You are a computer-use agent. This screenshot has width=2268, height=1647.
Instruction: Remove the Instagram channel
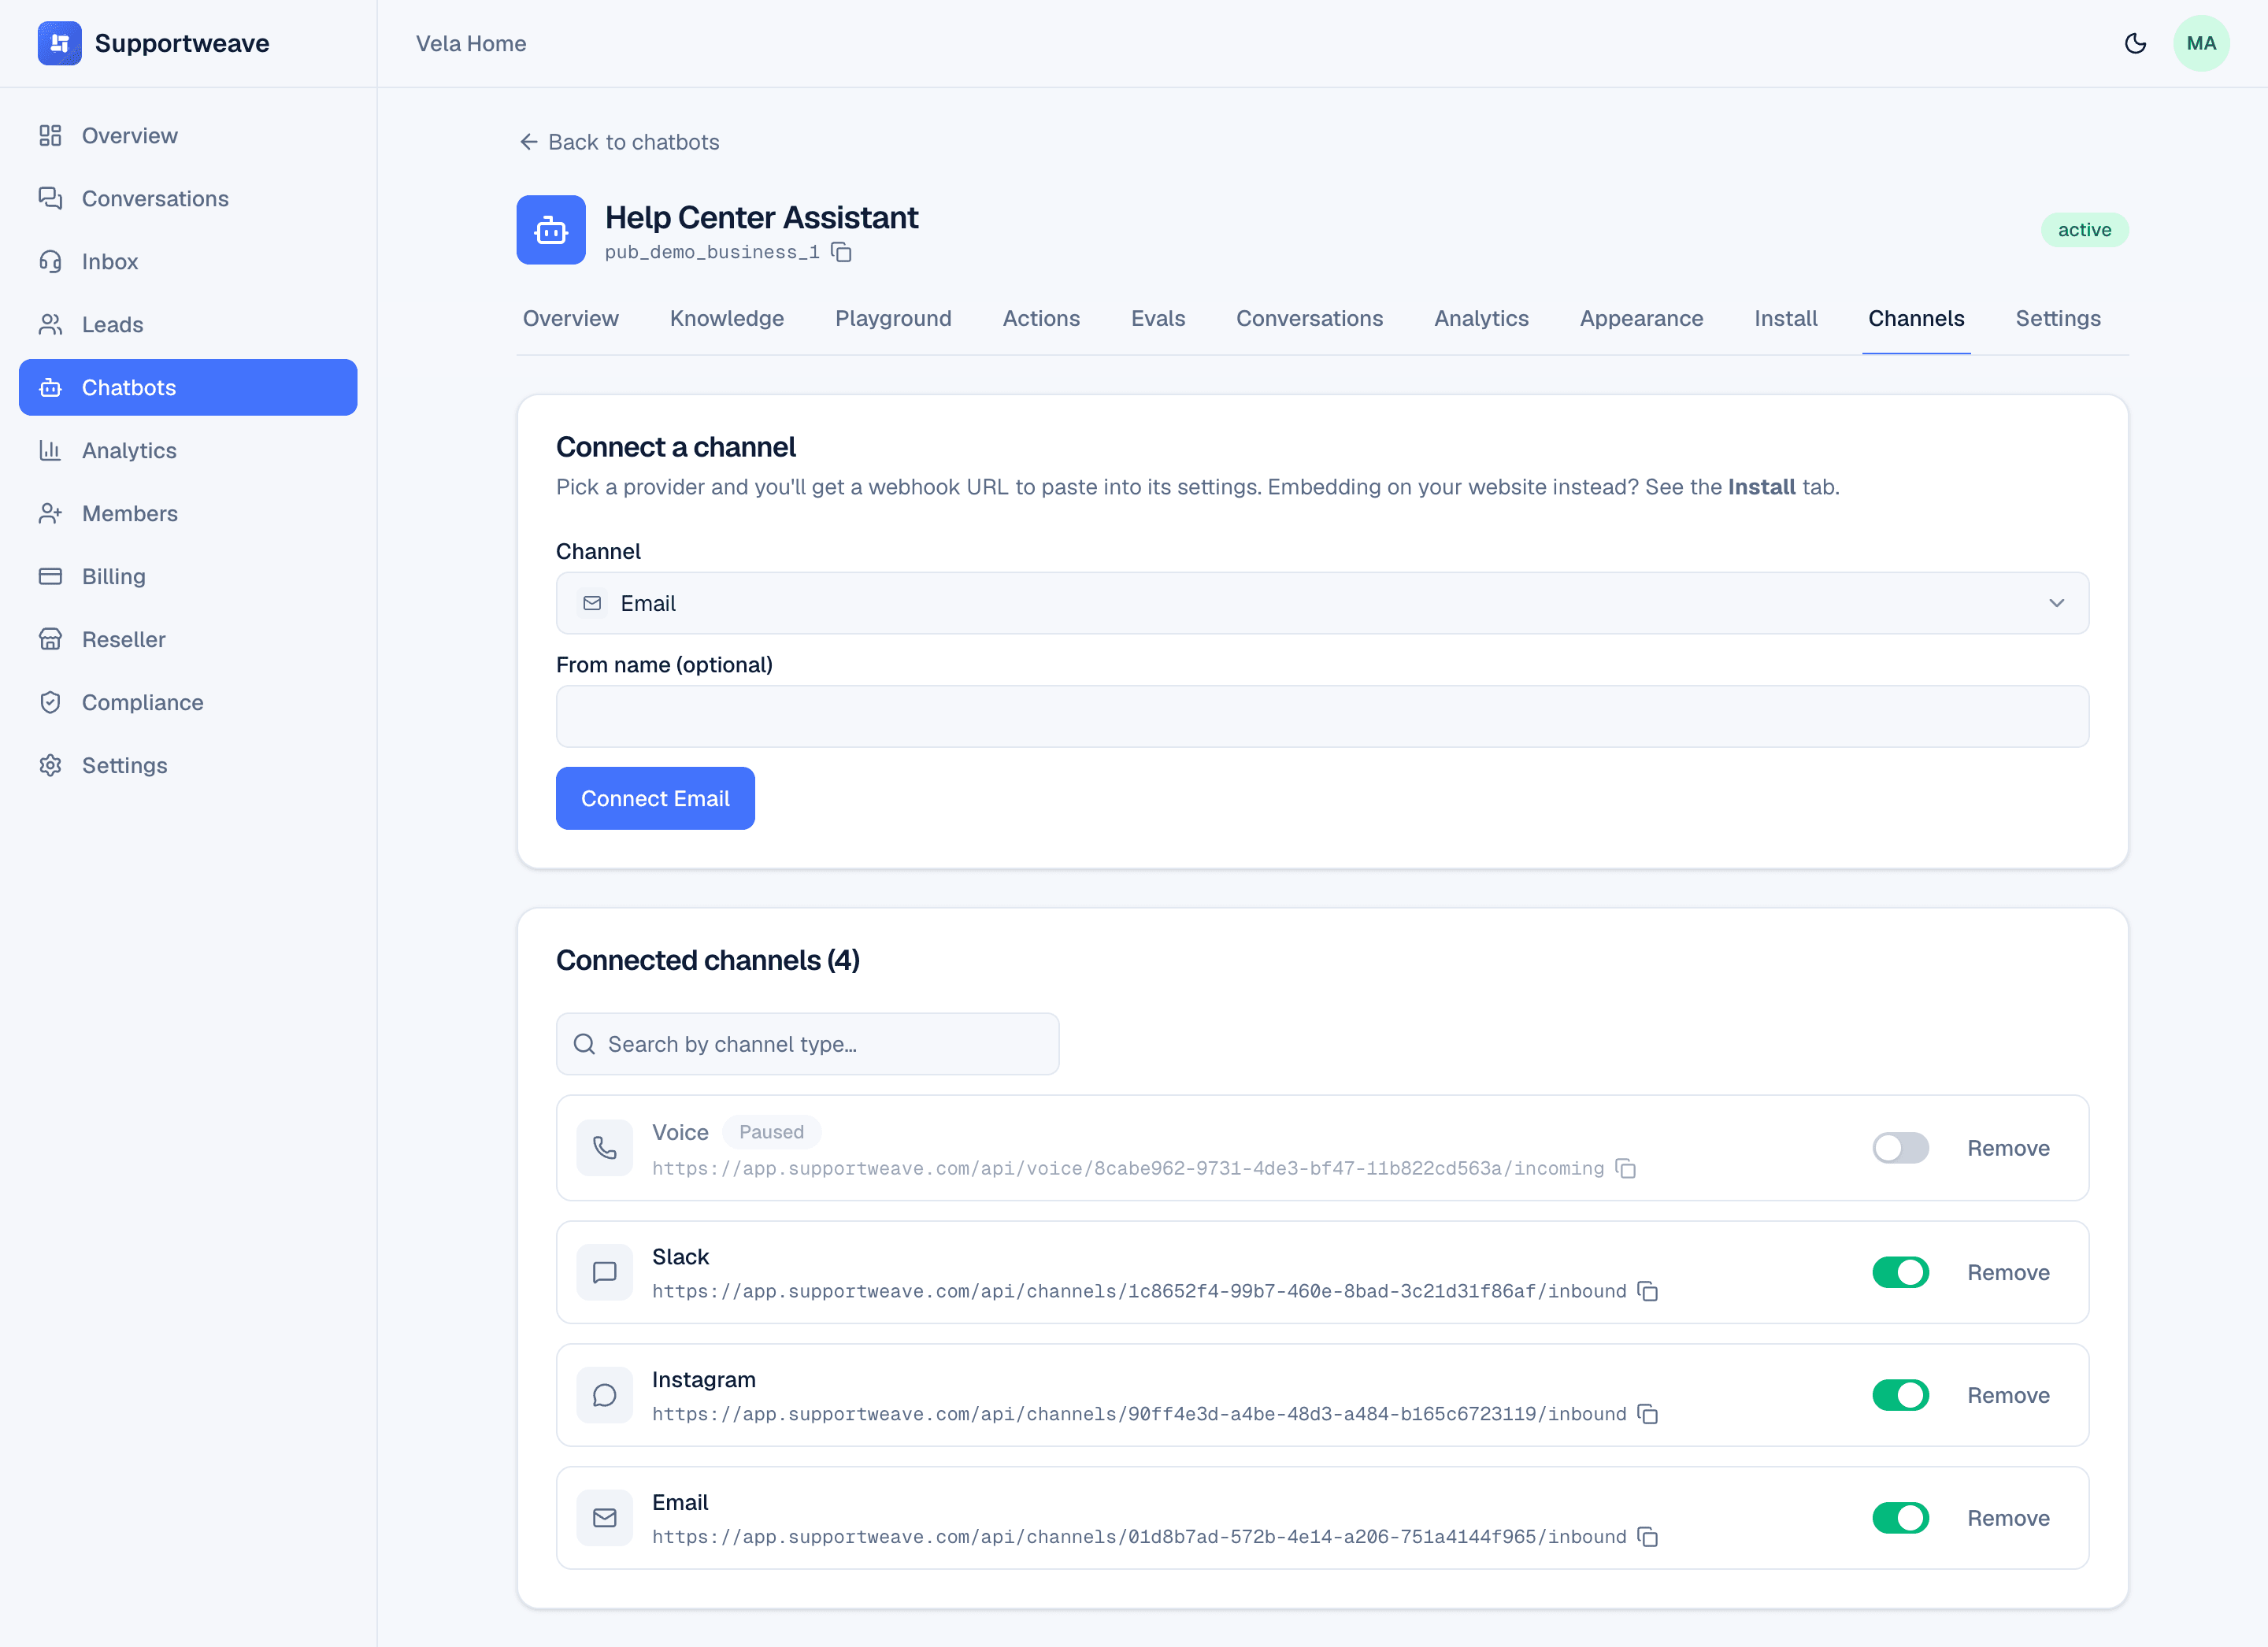(2008, 1395)
